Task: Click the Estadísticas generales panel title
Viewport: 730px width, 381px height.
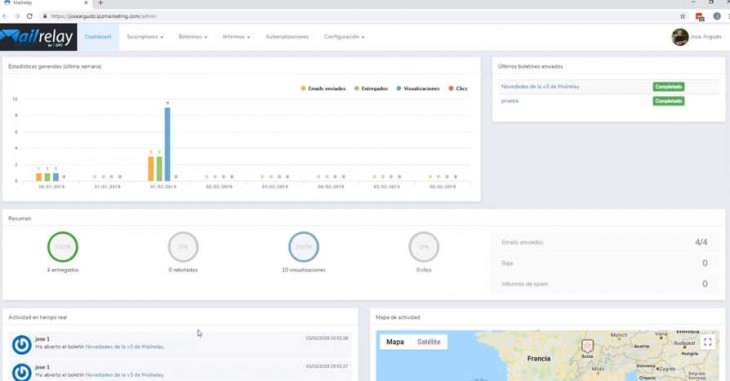Action: (55, 67)
